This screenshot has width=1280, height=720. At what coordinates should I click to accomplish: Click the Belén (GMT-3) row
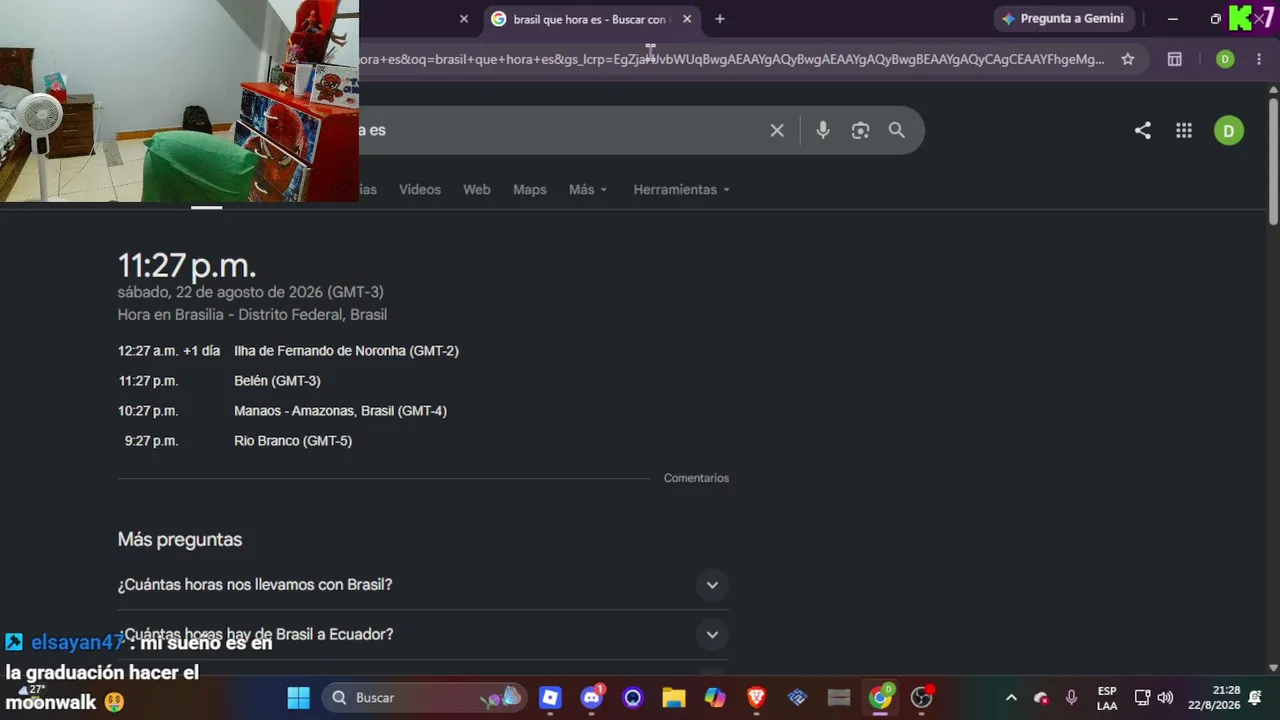click(x=219, y=381)
